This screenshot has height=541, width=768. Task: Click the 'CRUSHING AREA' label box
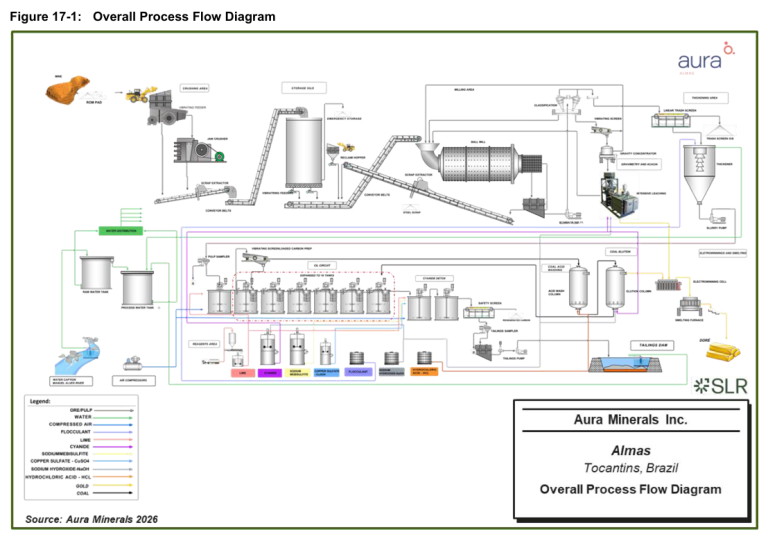coord(195,89)
